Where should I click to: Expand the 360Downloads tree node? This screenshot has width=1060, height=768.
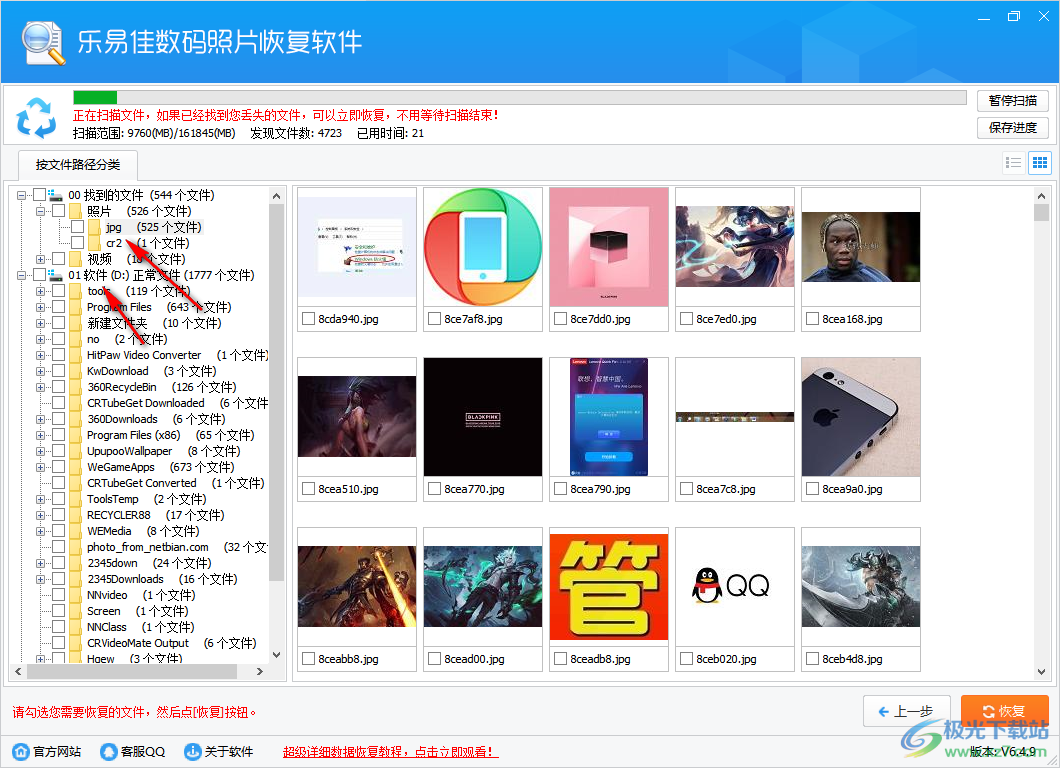pos(41,419)
